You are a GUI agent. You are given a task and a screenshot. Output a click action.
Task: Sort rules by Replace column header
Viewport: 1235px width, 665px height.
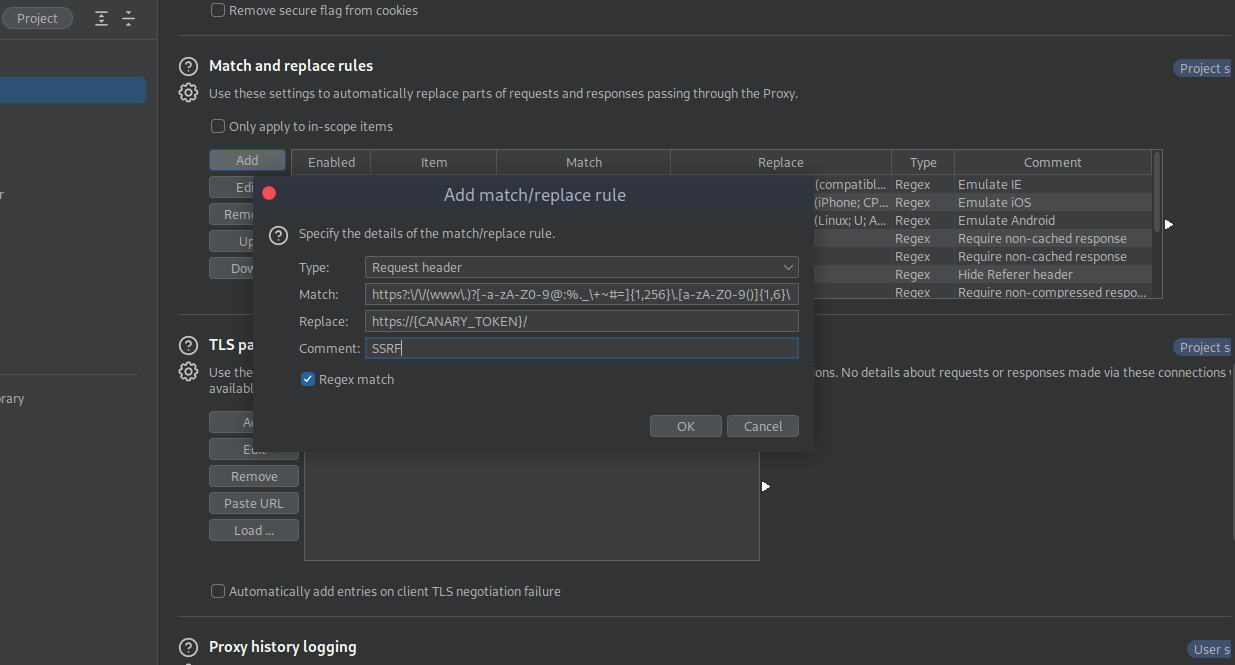[781, 162]
